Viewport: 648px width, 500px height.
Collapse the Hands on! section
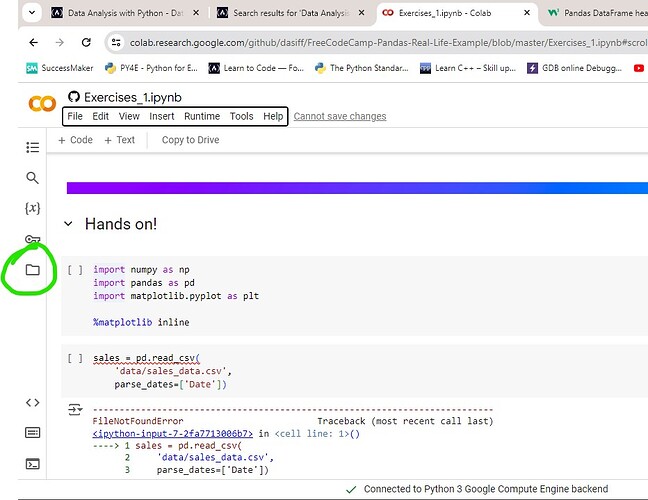tap(68, 224)
